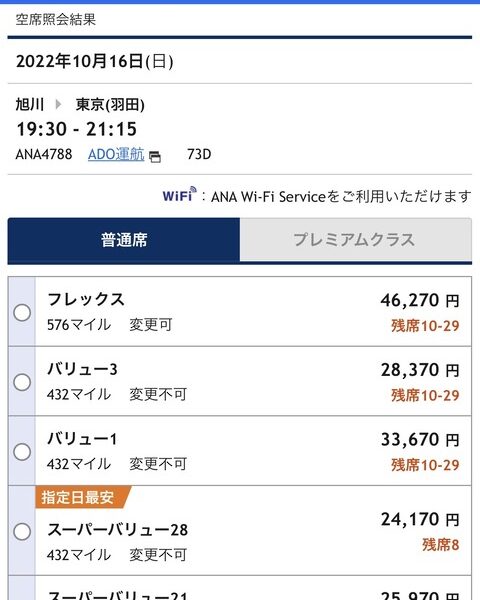The image size is (480, 600).
Task: Select the バリュー3 fare radio button
Action: [22, 382]
